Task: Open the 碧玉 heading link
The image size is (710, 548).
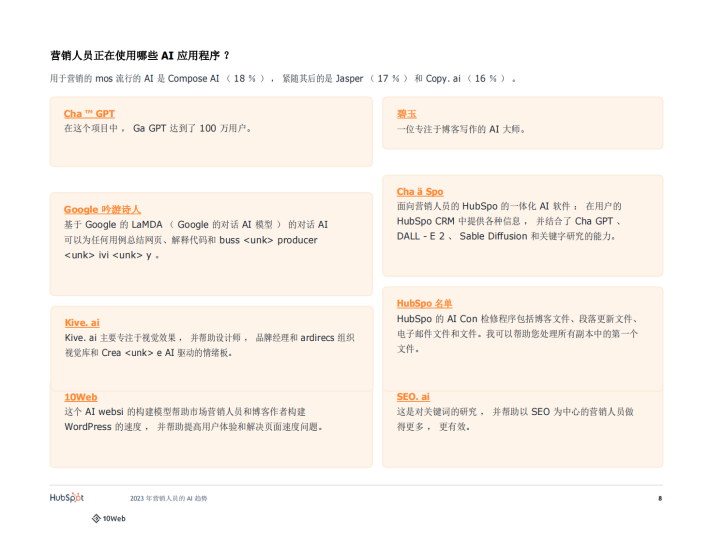Action: 407,114
